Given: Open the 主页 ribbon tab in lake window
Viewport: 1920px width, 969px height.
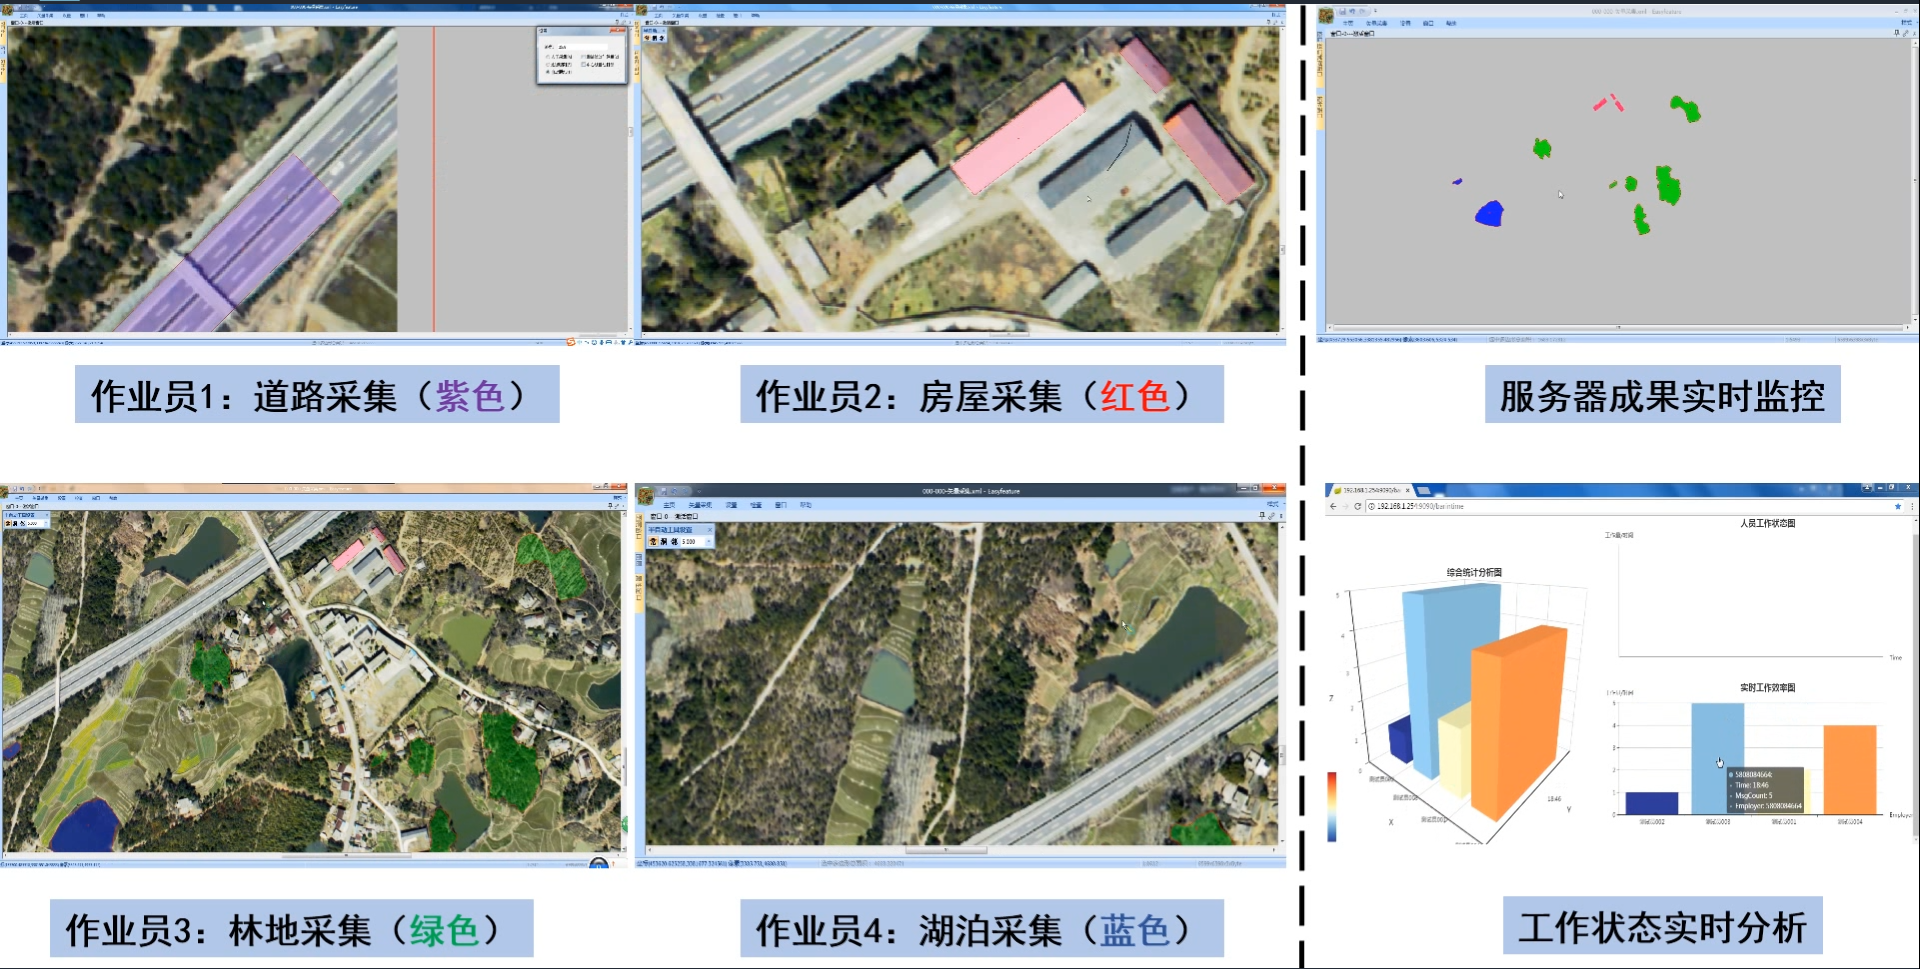Looking at the screenshot, I should [669, 505].
